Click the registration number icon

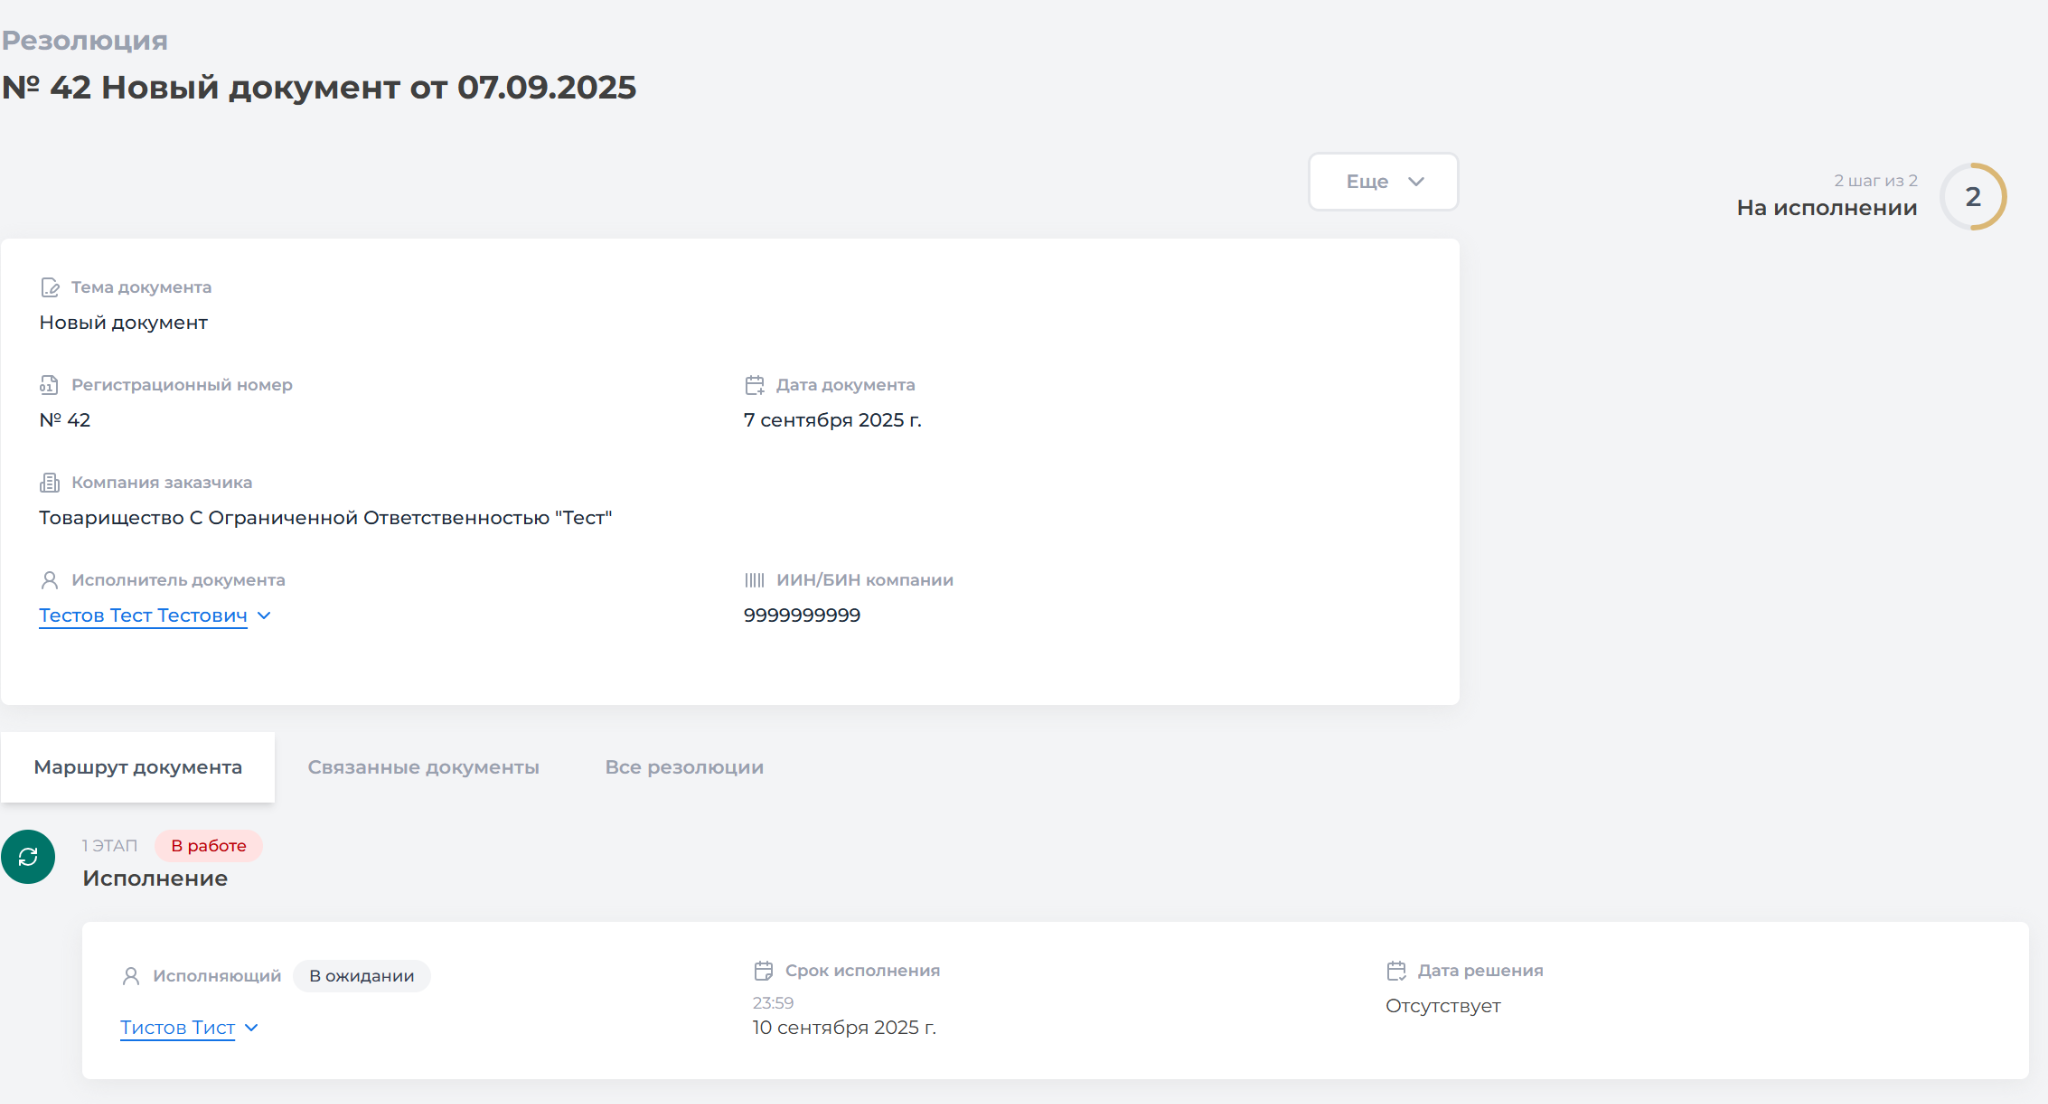tap(49, 385)
